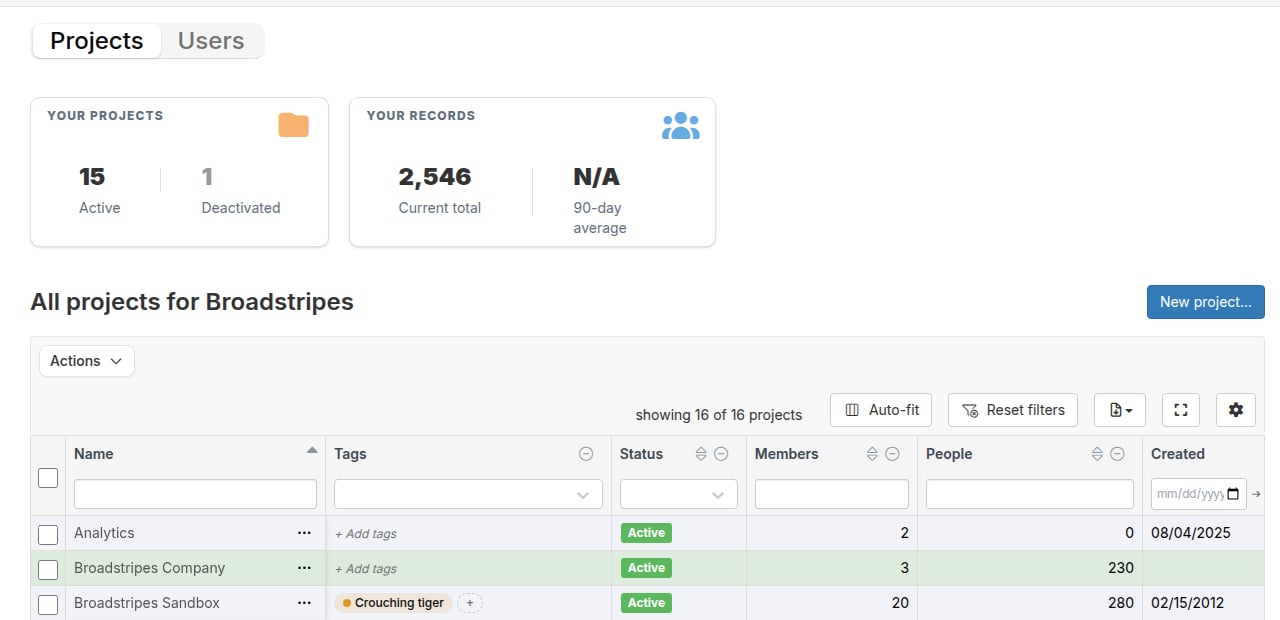The height and width of the screenshot is (620, 1280).
Task: Open calendar picker in Created filter
Action: (x=1233, y=494)
